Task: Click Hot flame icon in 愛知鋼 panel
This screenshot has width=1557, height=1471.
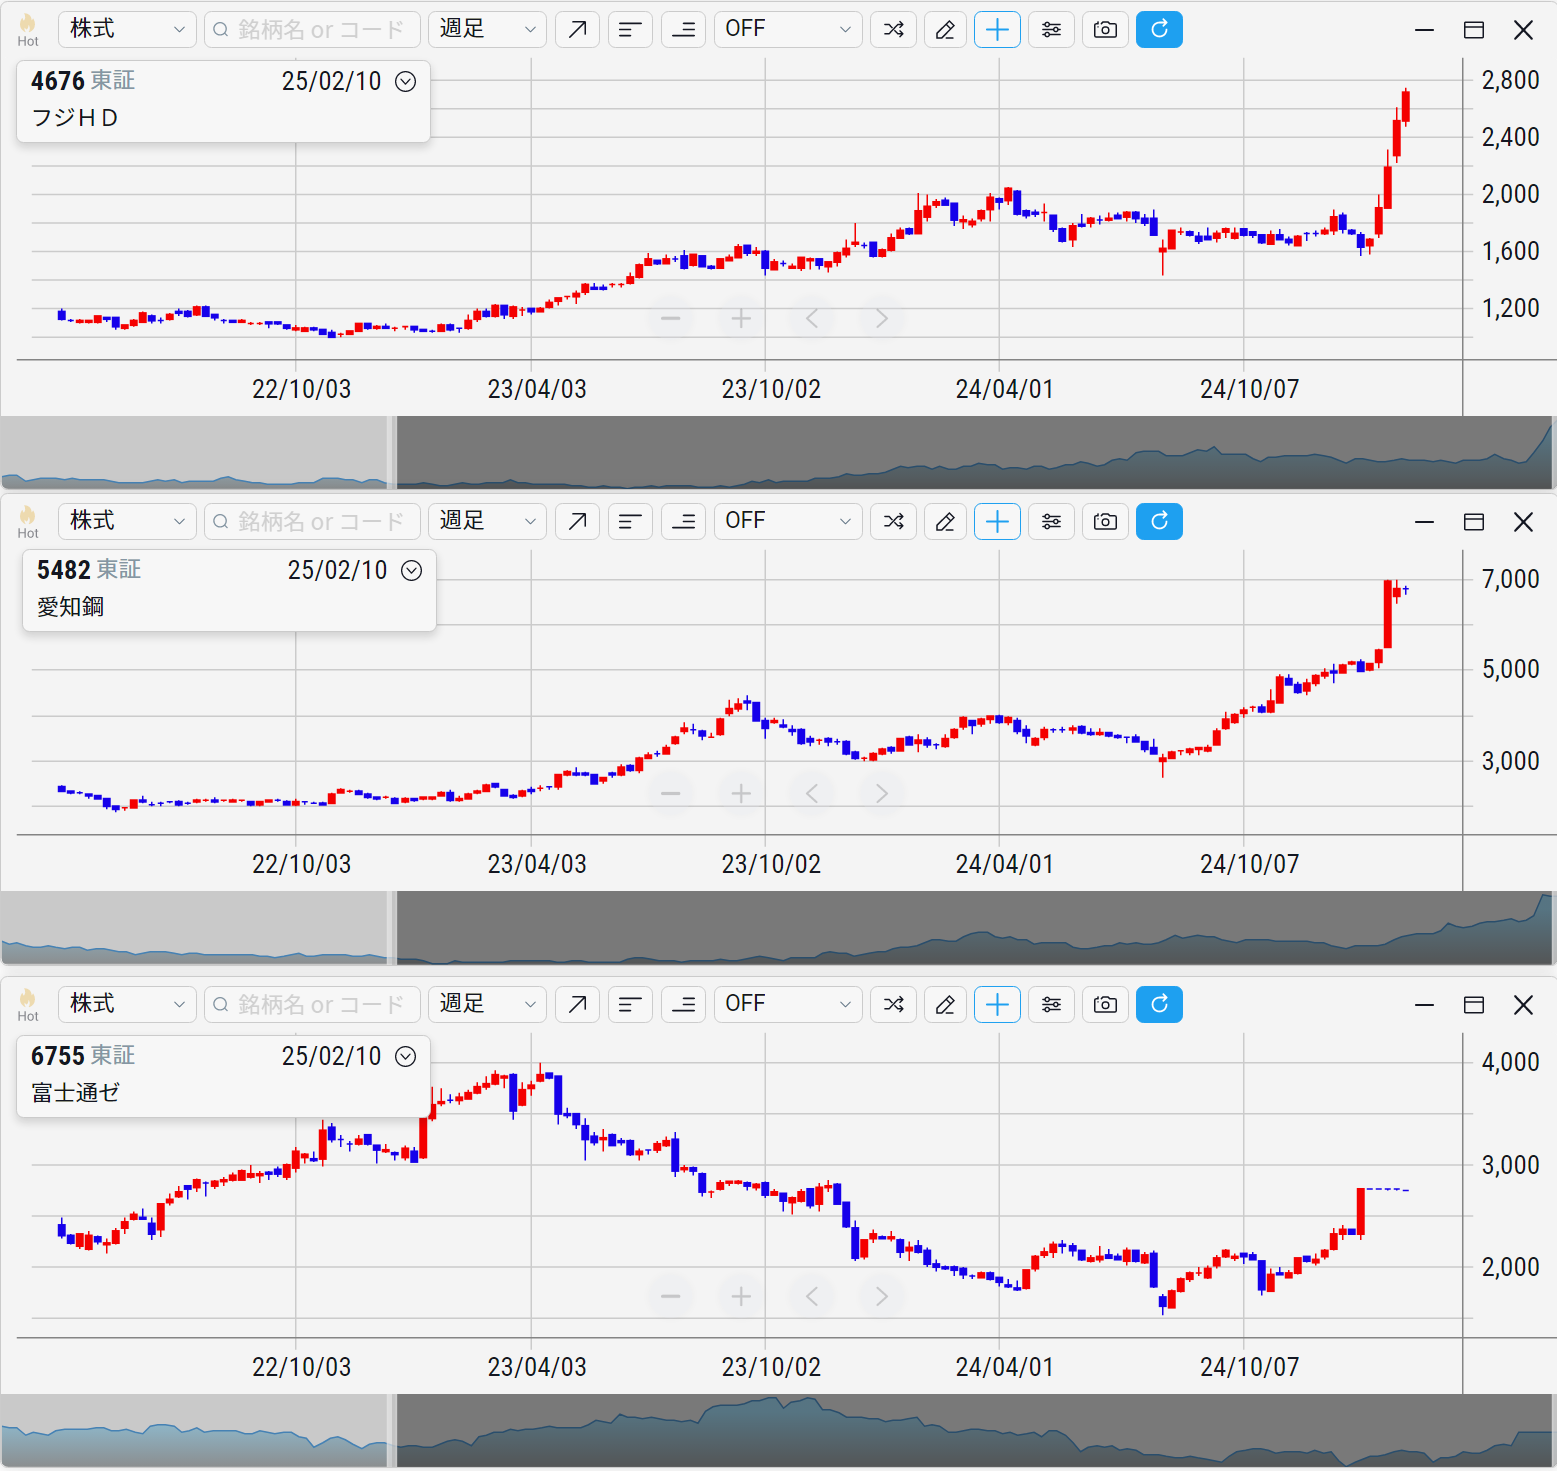Action: point(28,521)
